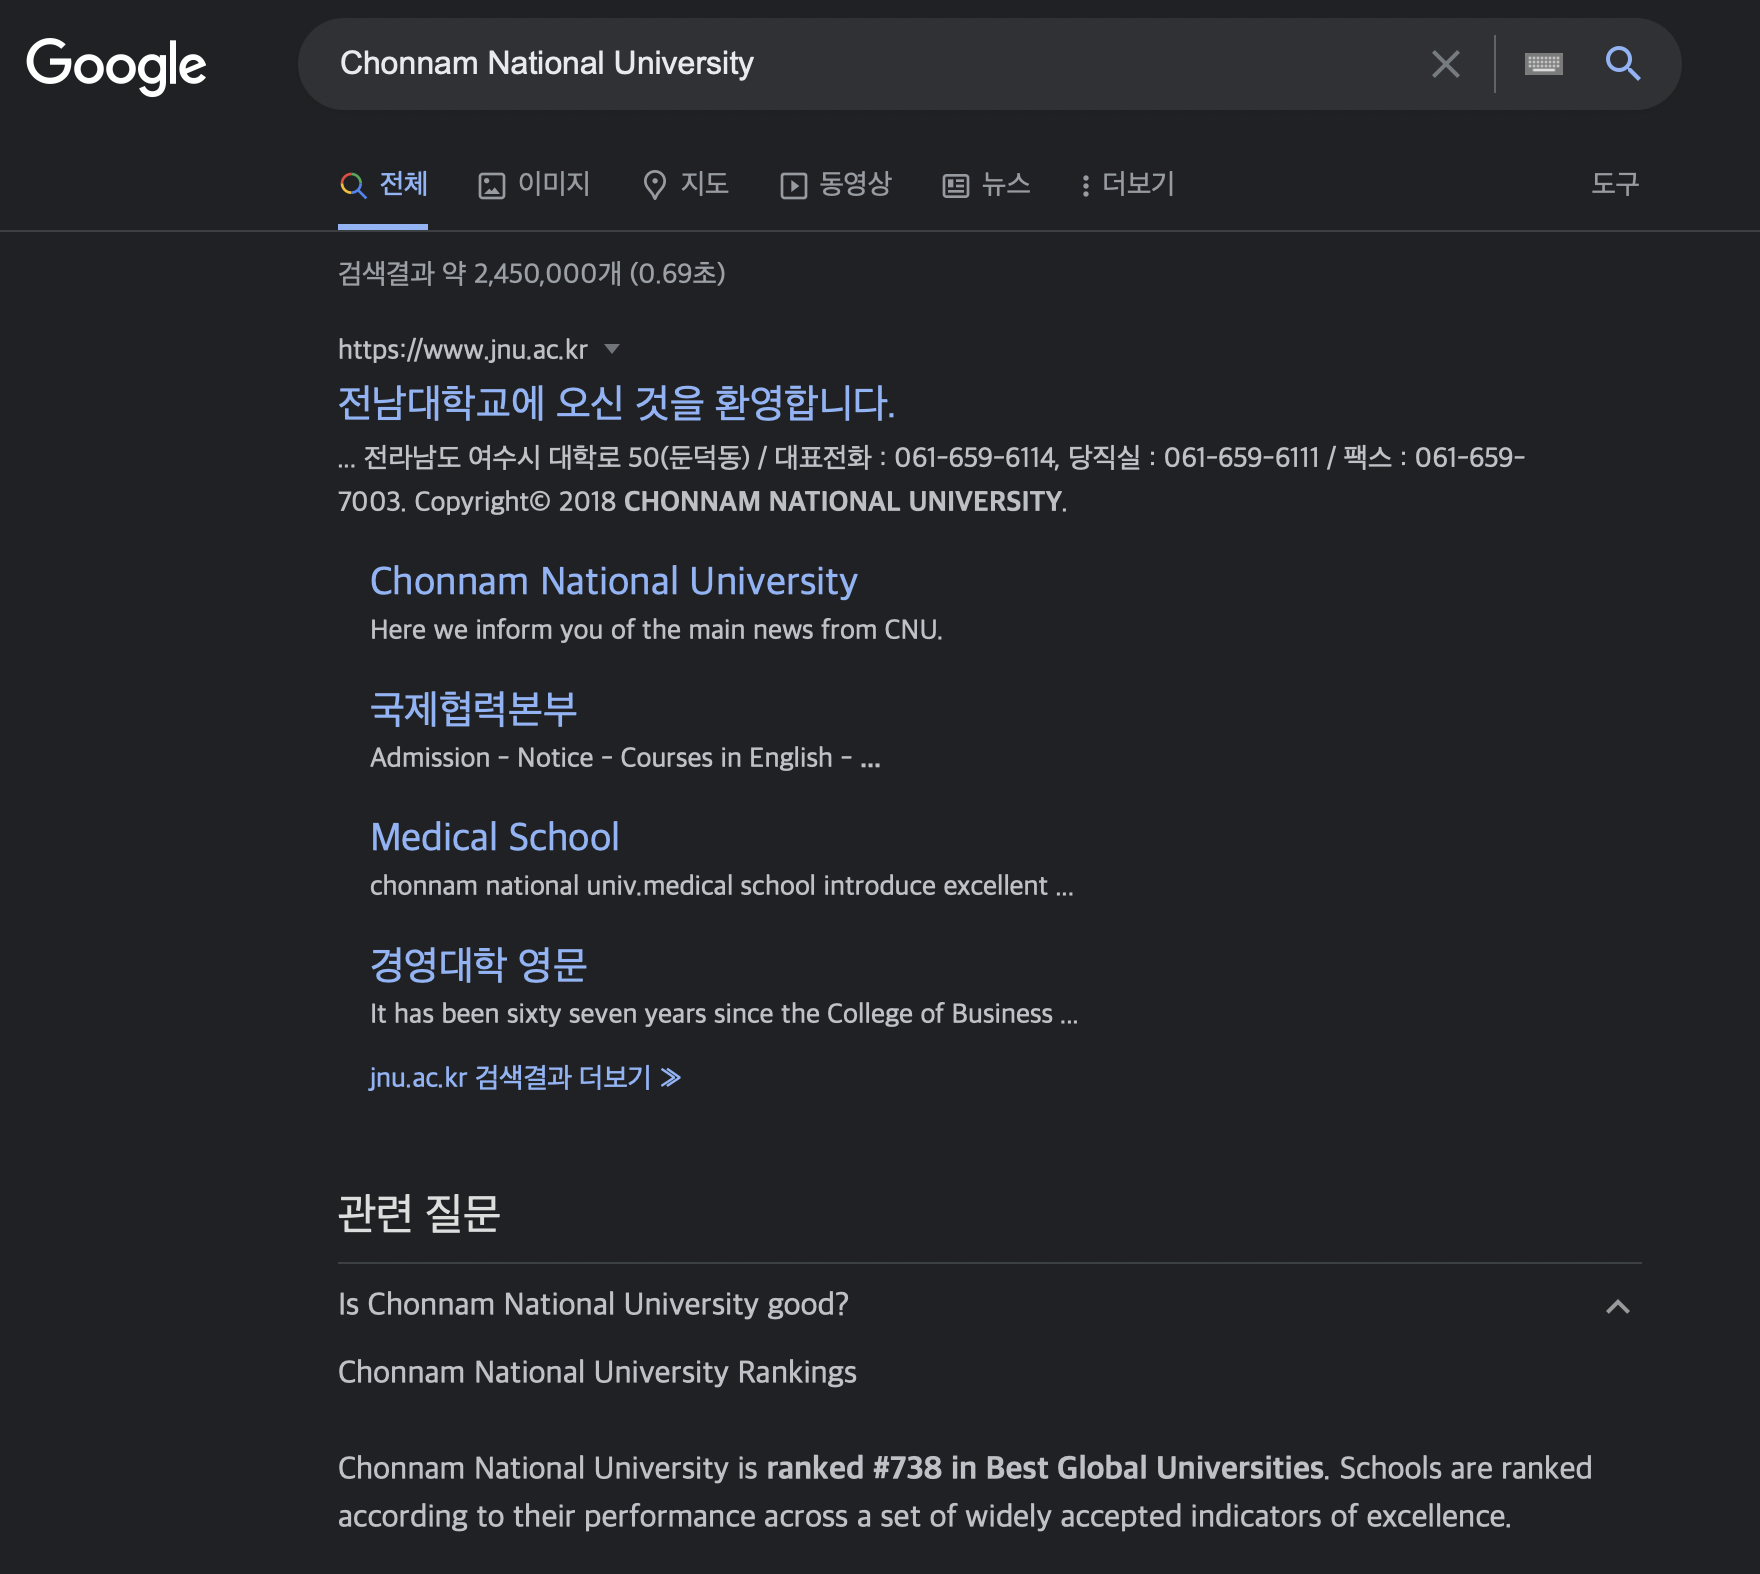
Task: Open the 도구 tools menu
Action: pos(1614,184)
